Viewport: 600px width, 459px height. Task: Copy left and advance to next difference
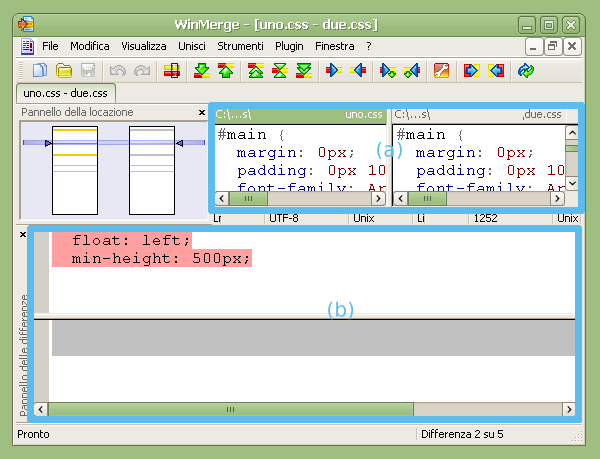pyautogui.click(x=412, y=70)
